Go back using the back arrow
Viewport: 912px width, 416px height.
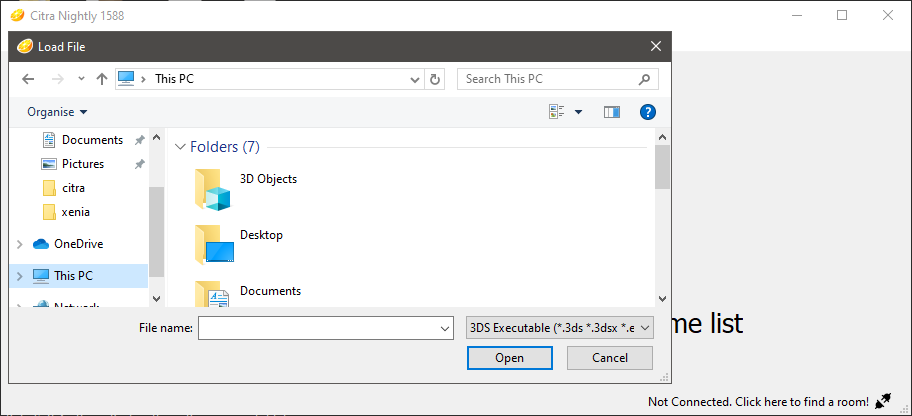point(28,79)
